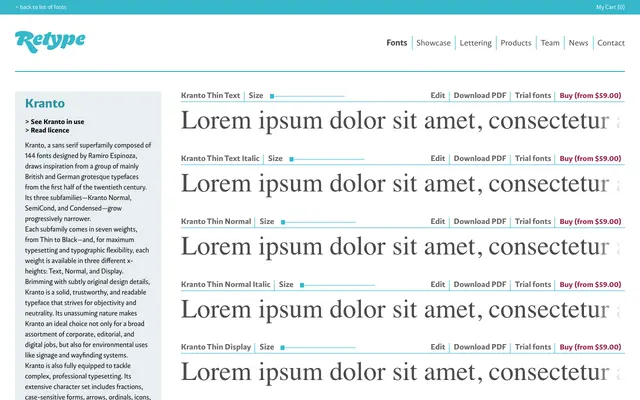Click Kranto Thin Display sample text
The height and width of the screenshot is (400, 640).
click(402, 373)
